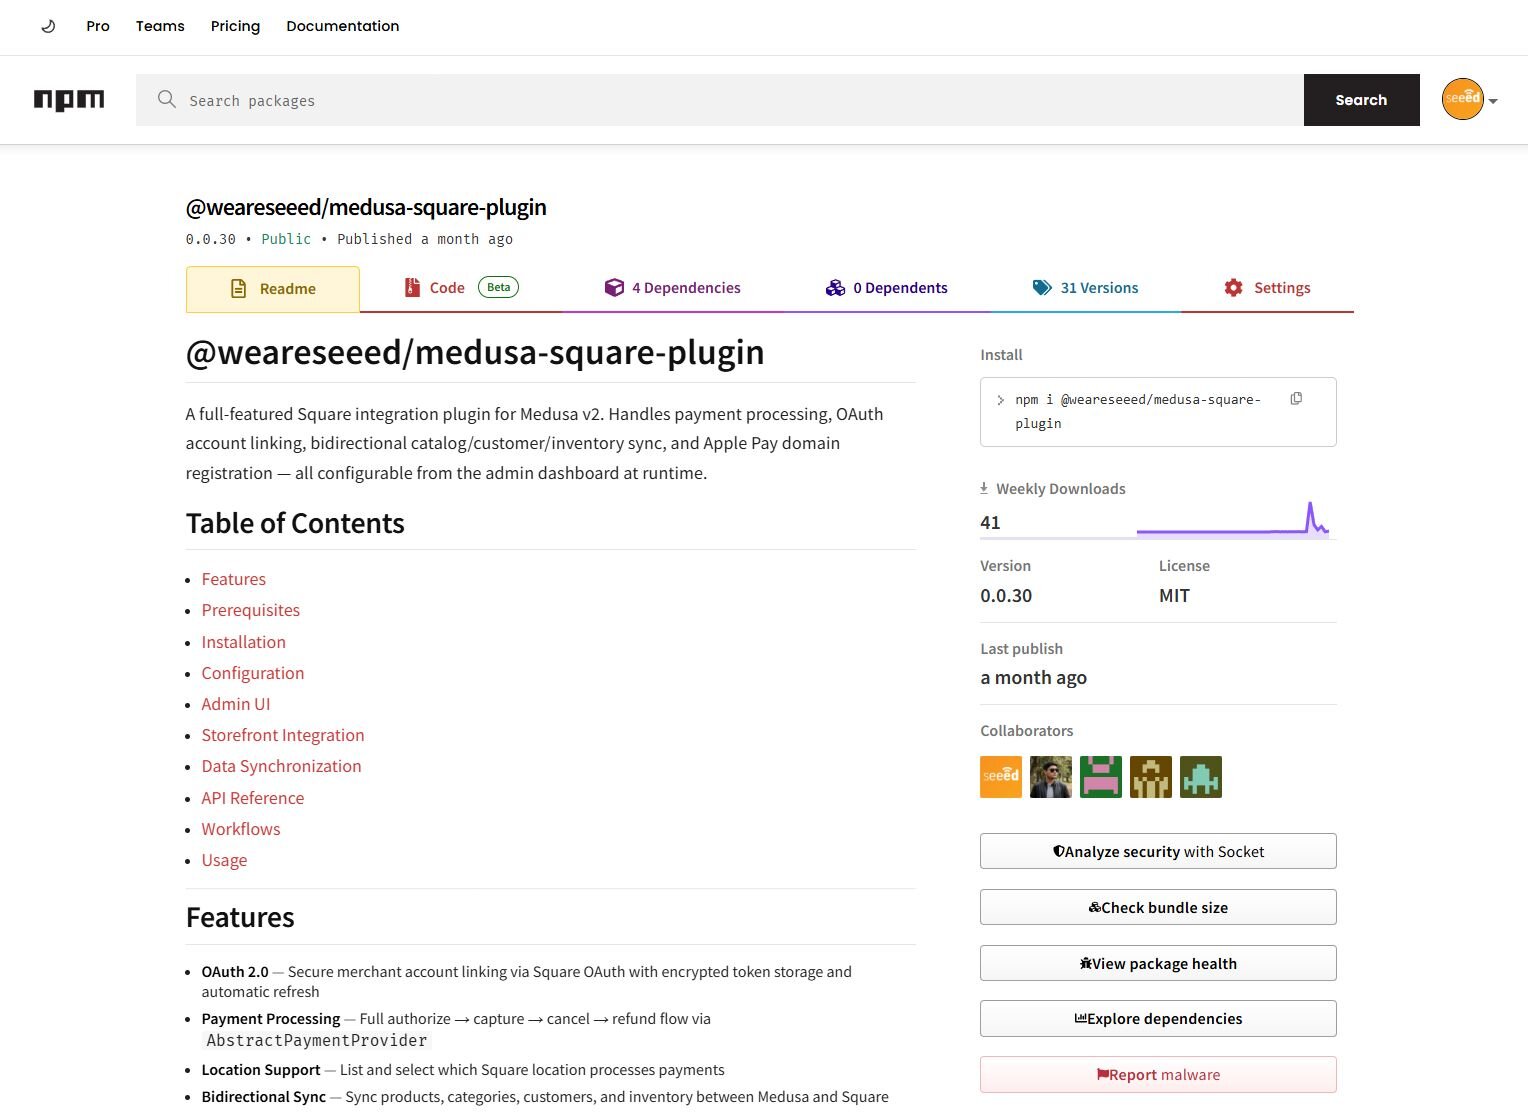This screenshot has width=1528, height=1112.
Task: Jump to Data Synchronization section link
Action: (x=282, y=766)
